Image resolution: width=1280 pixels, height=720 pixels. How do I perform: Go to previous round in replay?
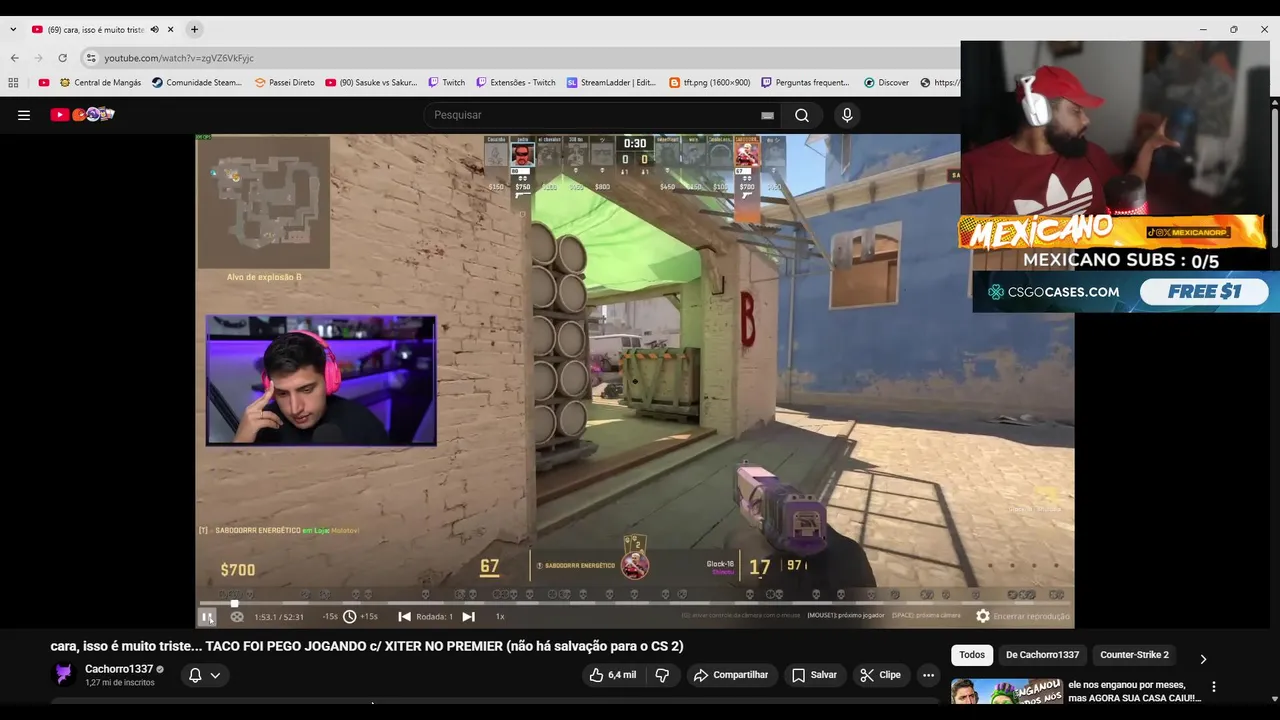(404, 617)
